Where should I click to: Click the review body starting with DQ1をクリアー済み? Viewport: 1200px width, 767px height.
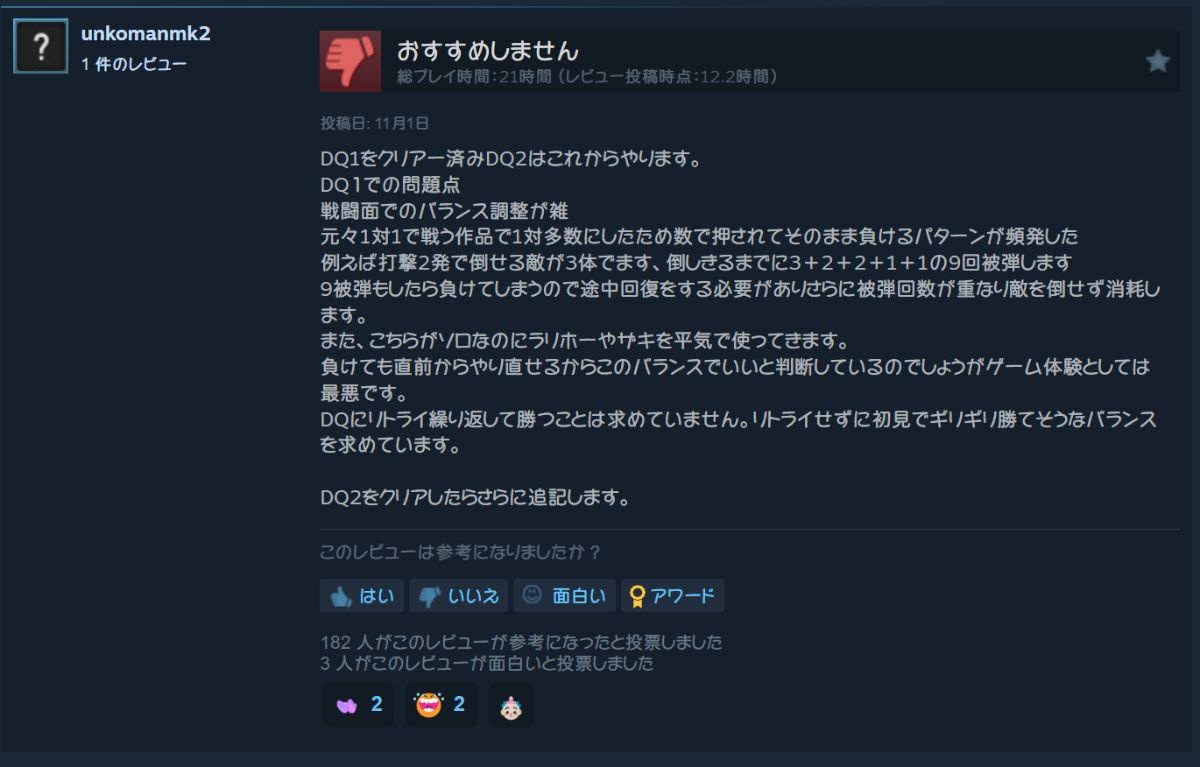click(740, 327)
